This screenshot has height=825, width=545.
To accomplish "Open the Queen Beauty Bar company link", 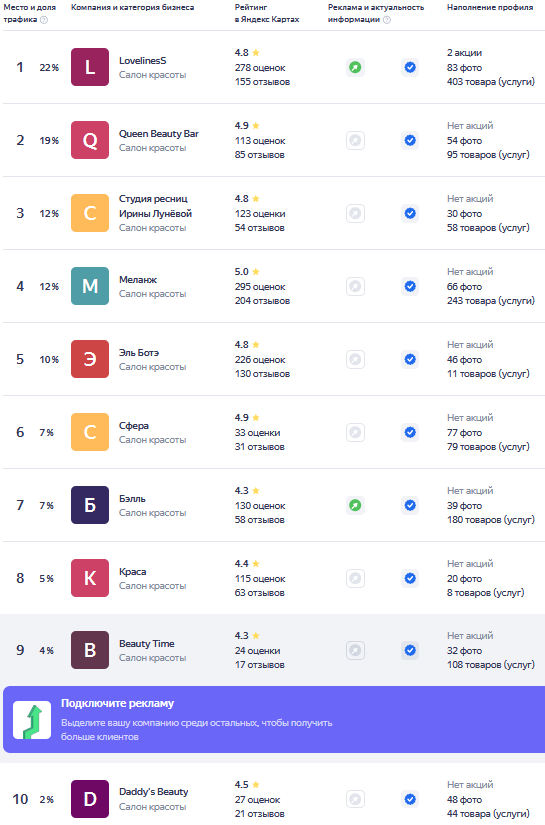I will click(x=159, y=134).
